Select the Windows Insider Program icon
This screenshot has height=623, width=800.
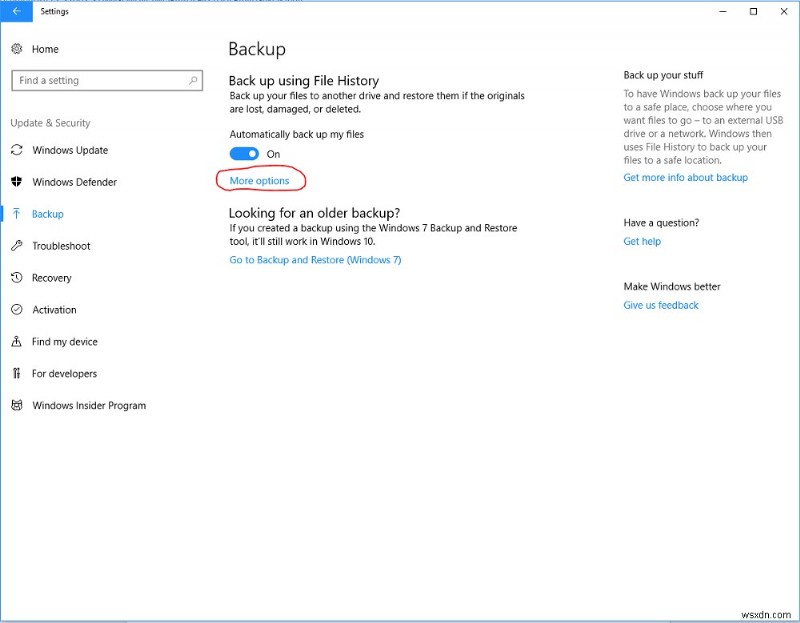click(16, 405)
